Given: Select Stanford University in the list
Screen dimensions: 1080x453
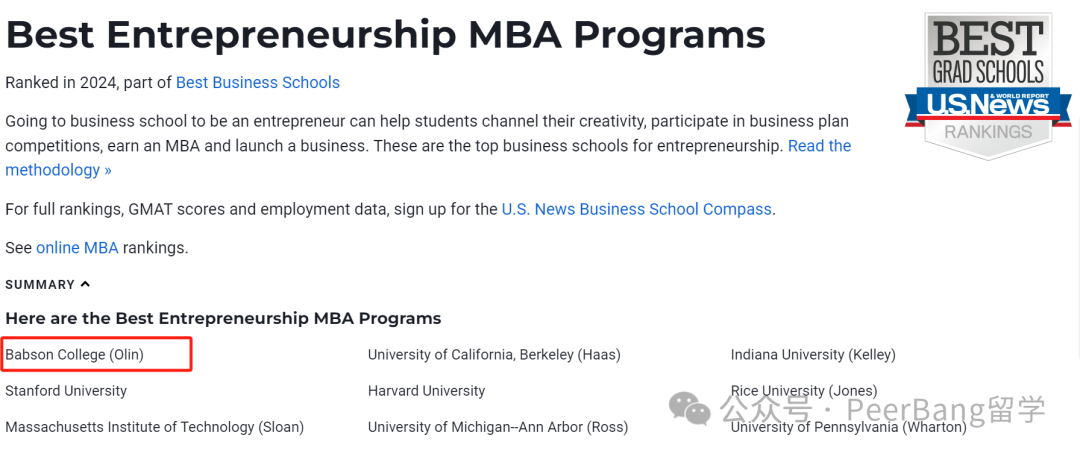Looking at the screenshot, I should pos(66,391).
